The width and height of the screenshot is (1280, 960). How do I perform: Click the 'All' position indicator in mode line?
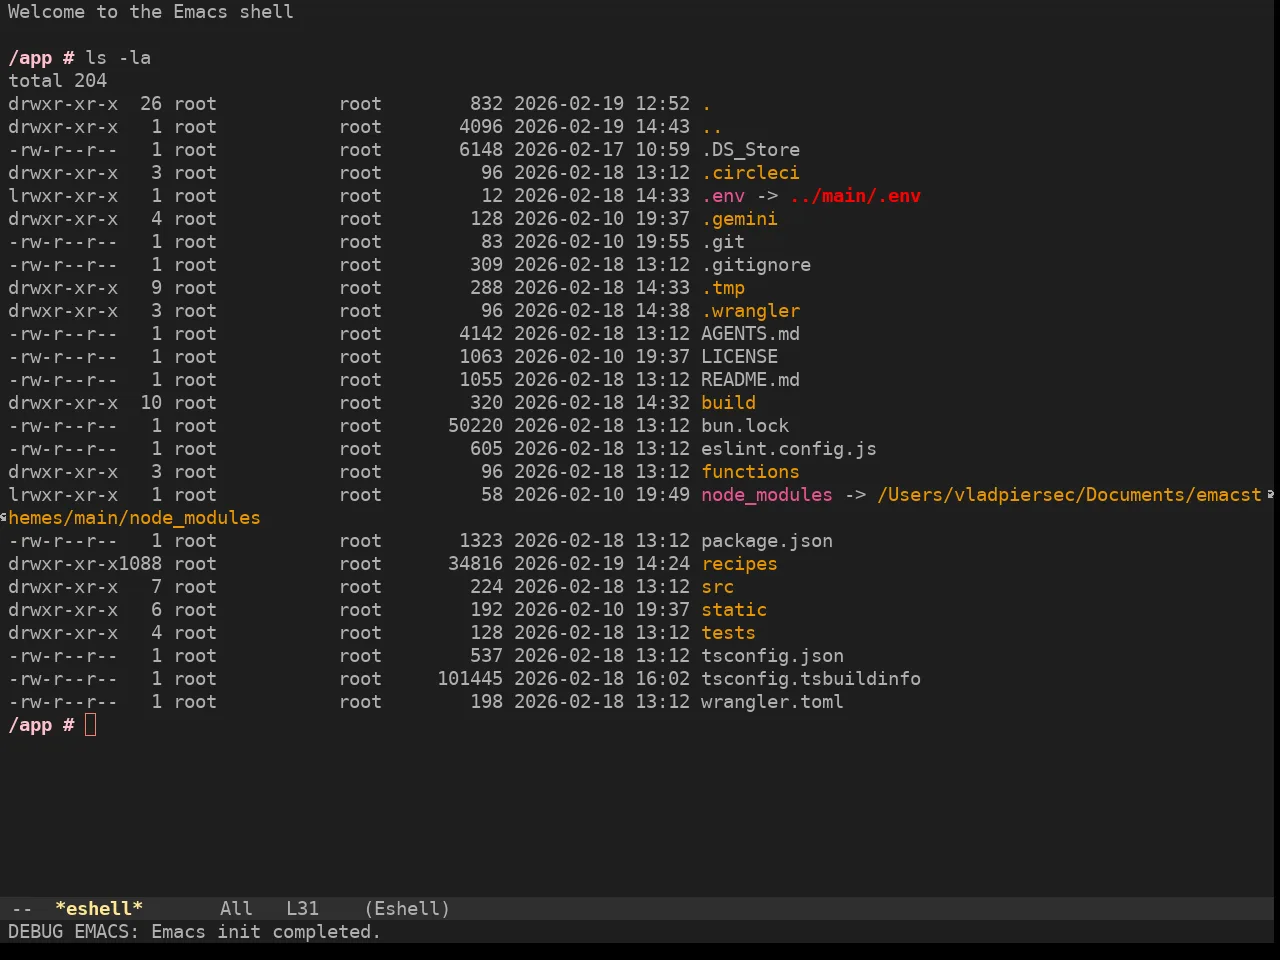click(x=236, y=909)
